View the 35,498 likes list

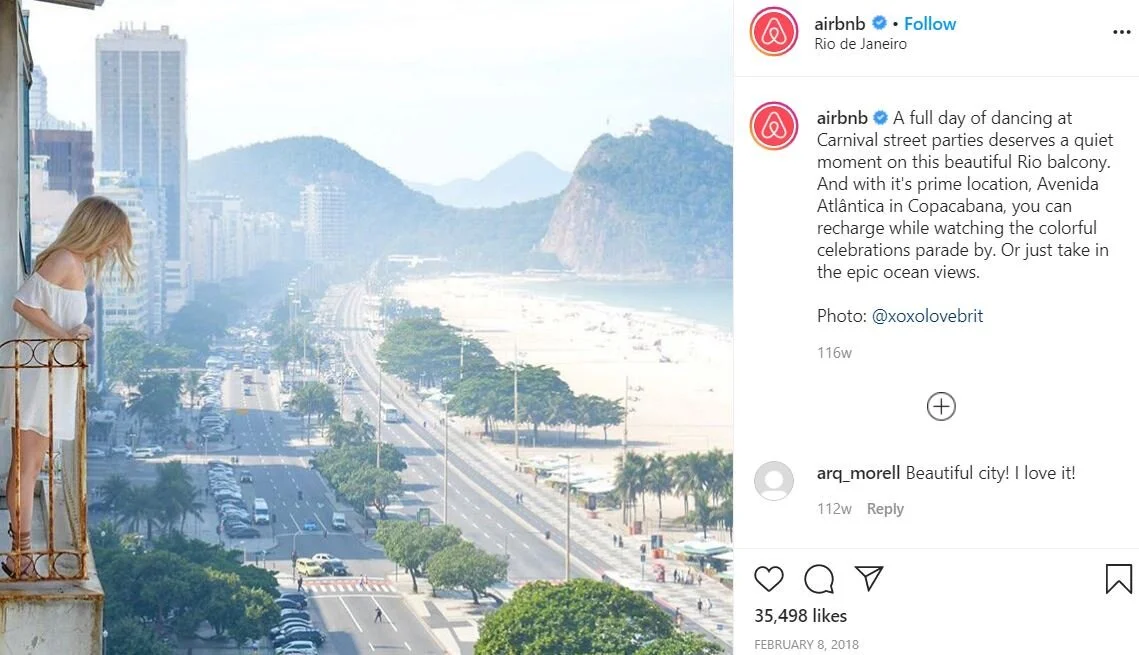[800, 616]
